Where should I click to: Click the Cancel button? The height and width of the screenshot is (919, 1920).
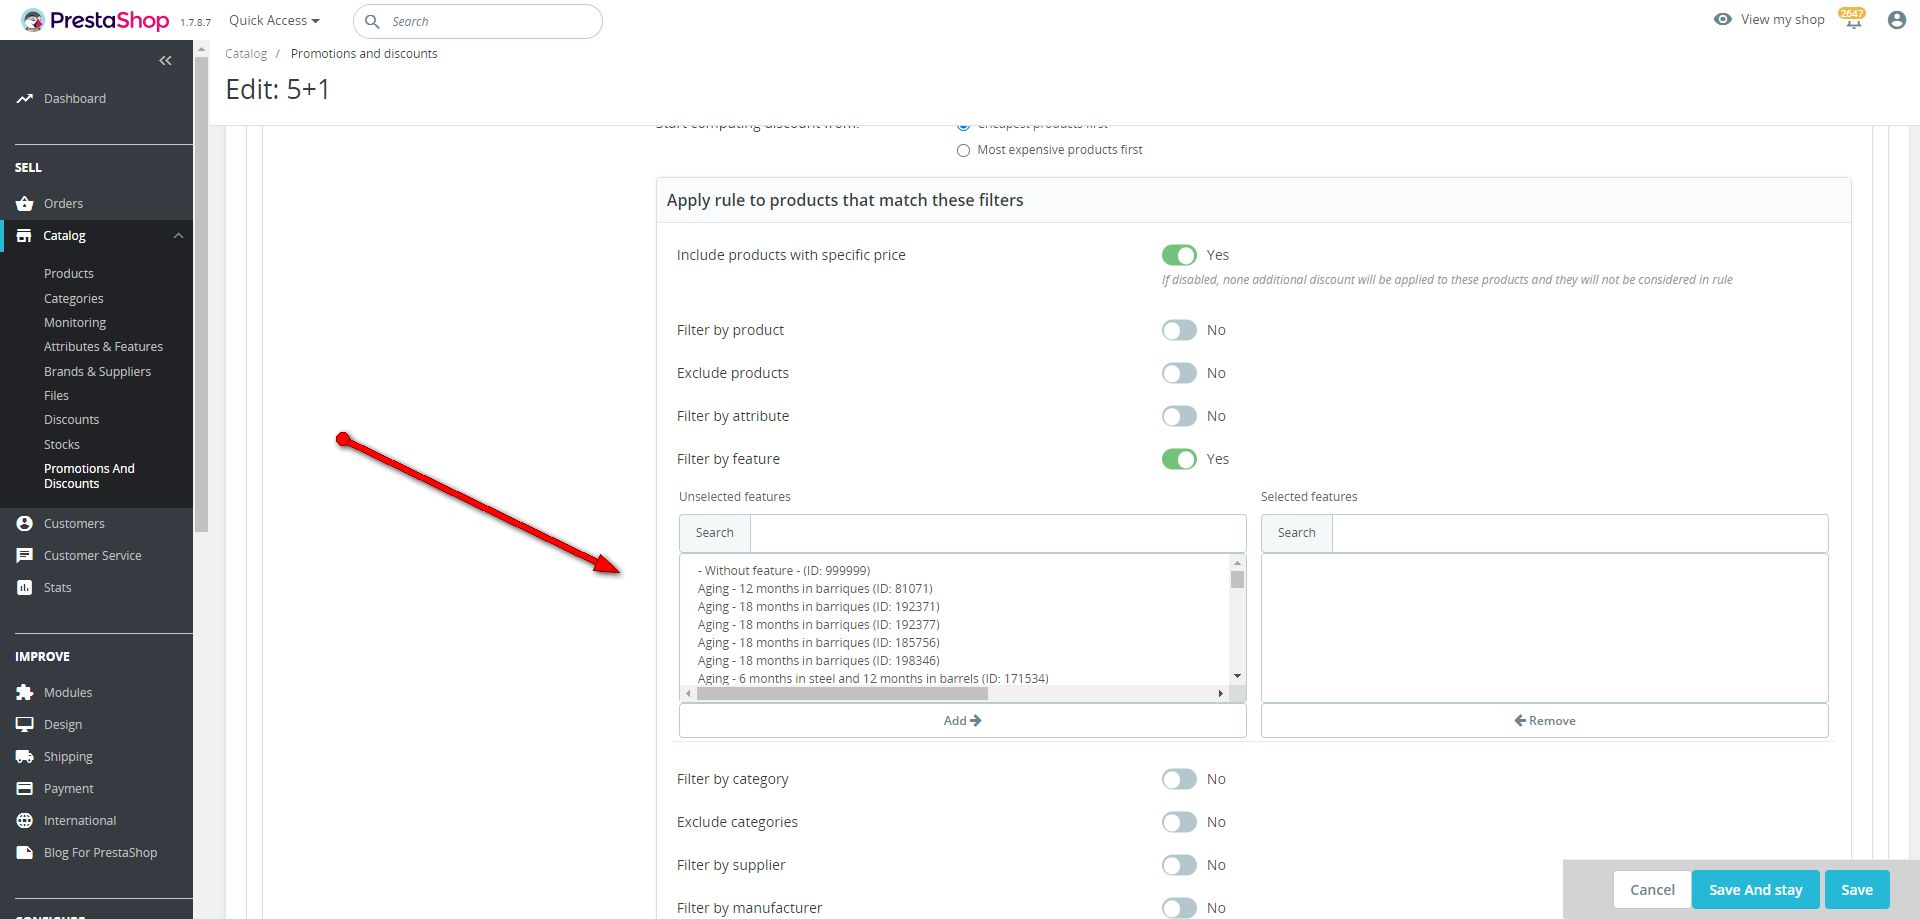1652,890
